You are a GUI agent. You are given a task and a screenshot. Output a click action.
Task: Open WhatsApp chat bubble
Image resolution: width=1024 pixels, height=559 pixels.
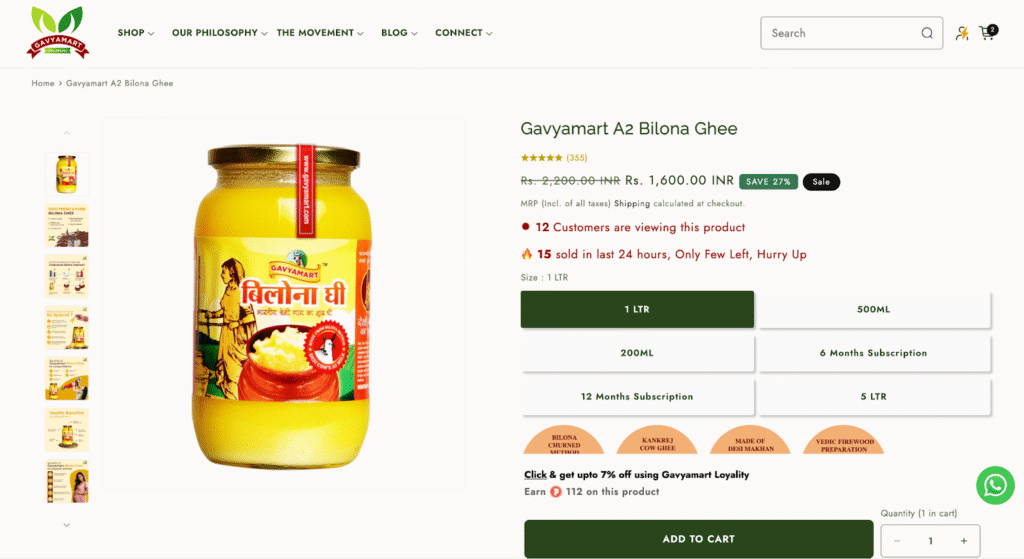coord(995,485)
